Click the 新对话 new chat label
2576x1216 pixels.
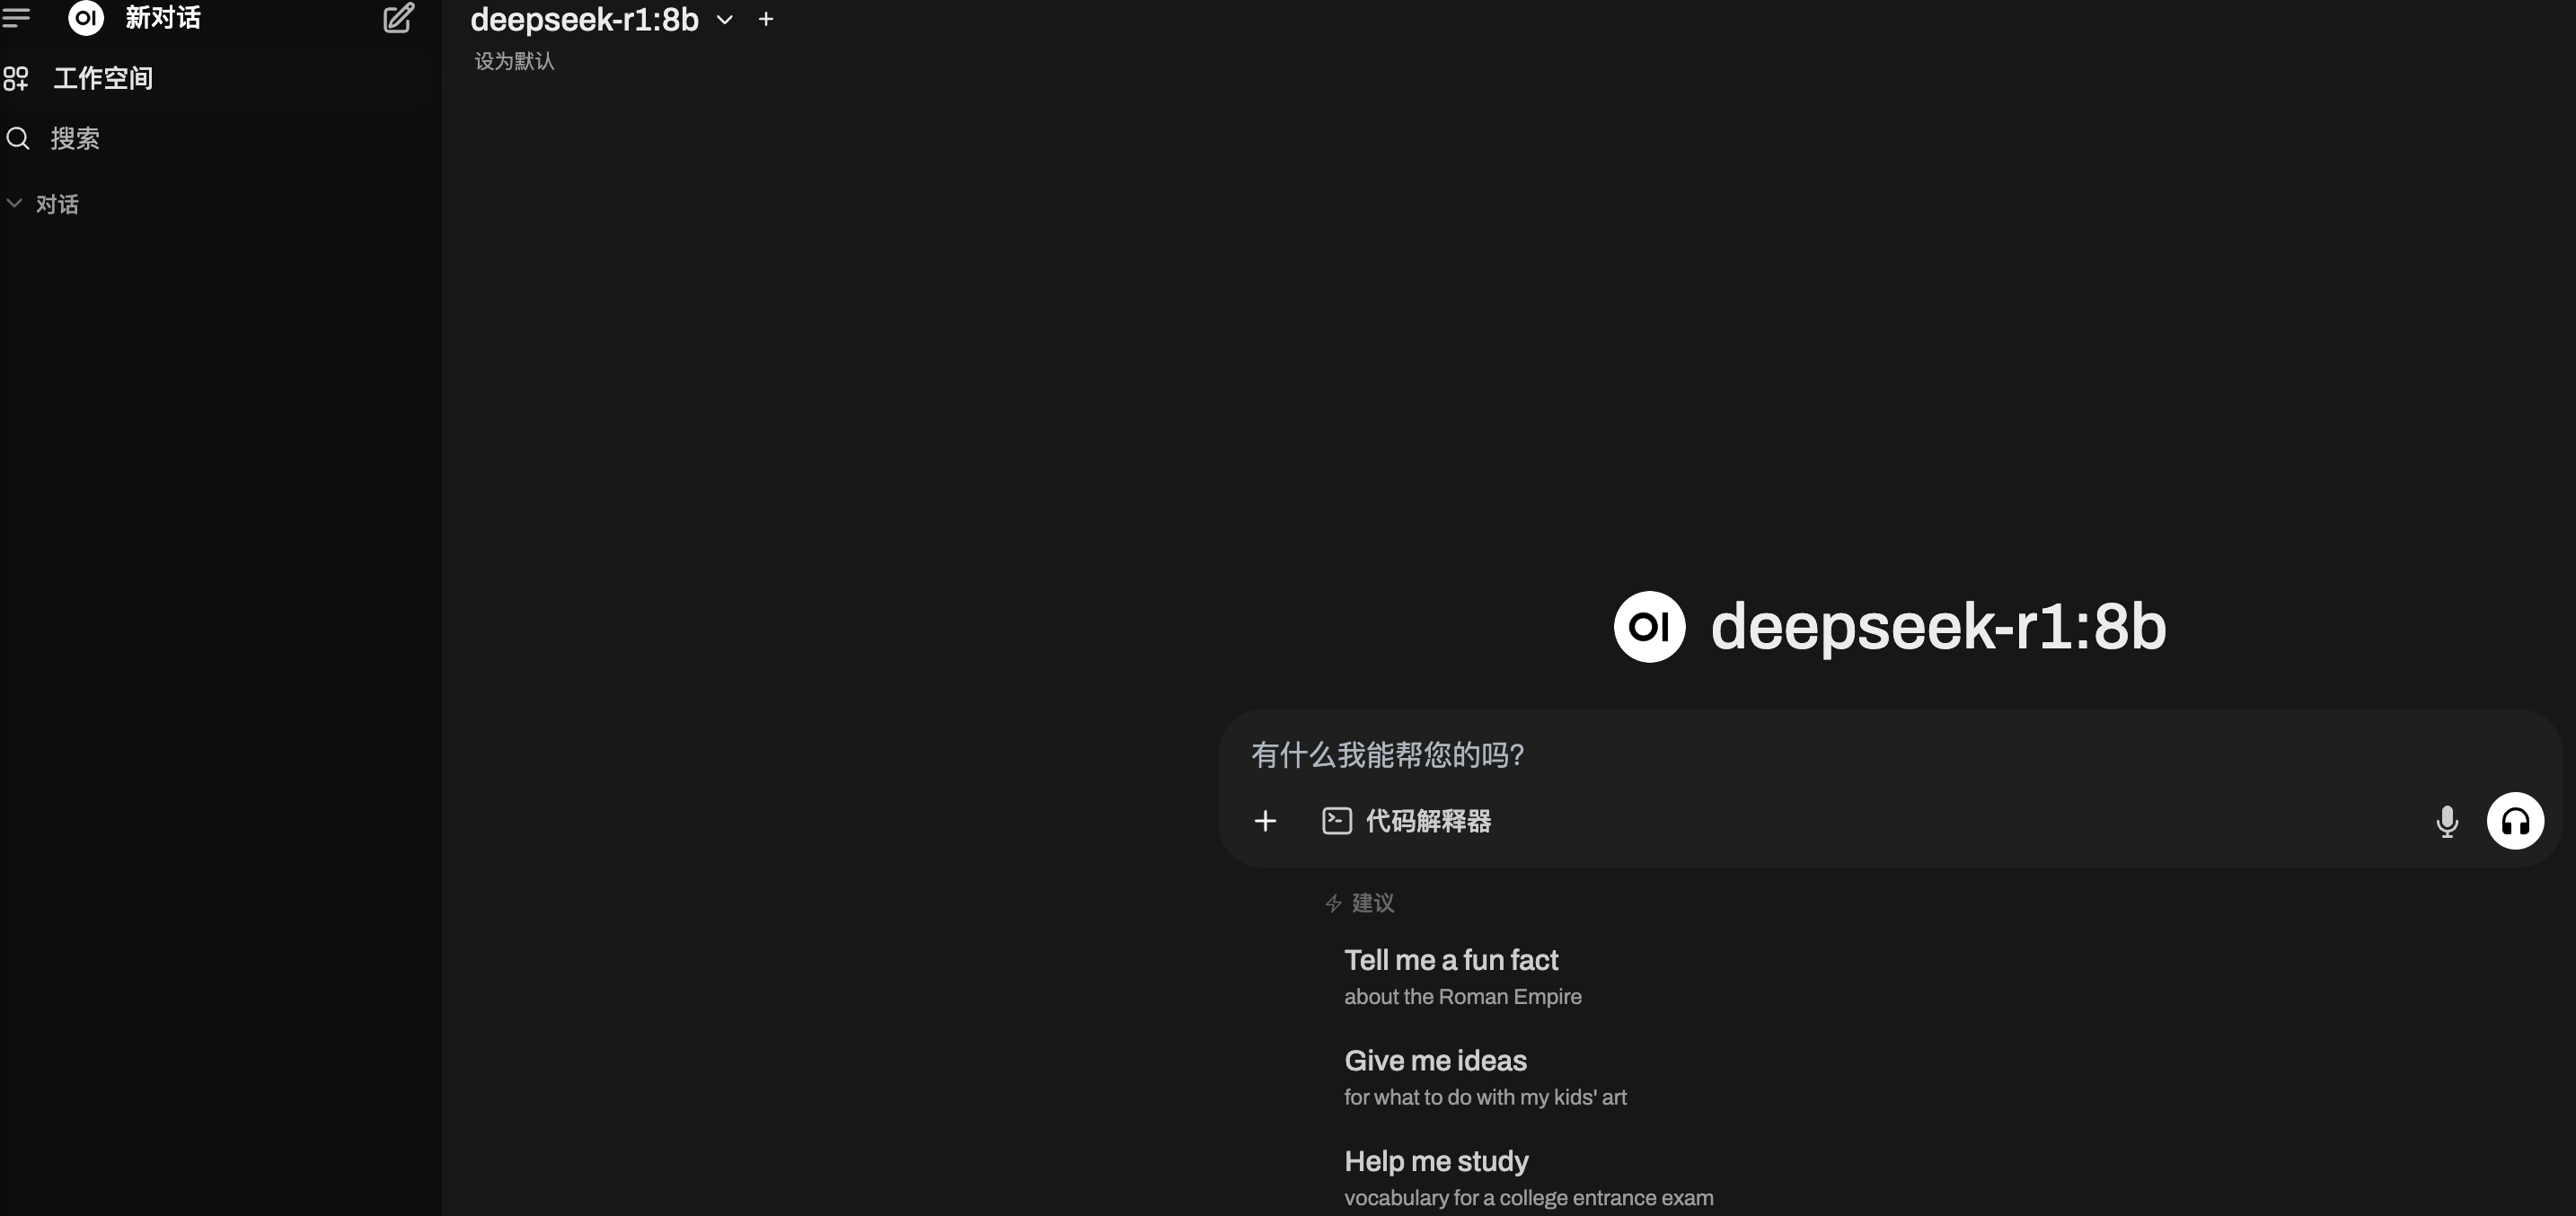click(x=163, y=18)
